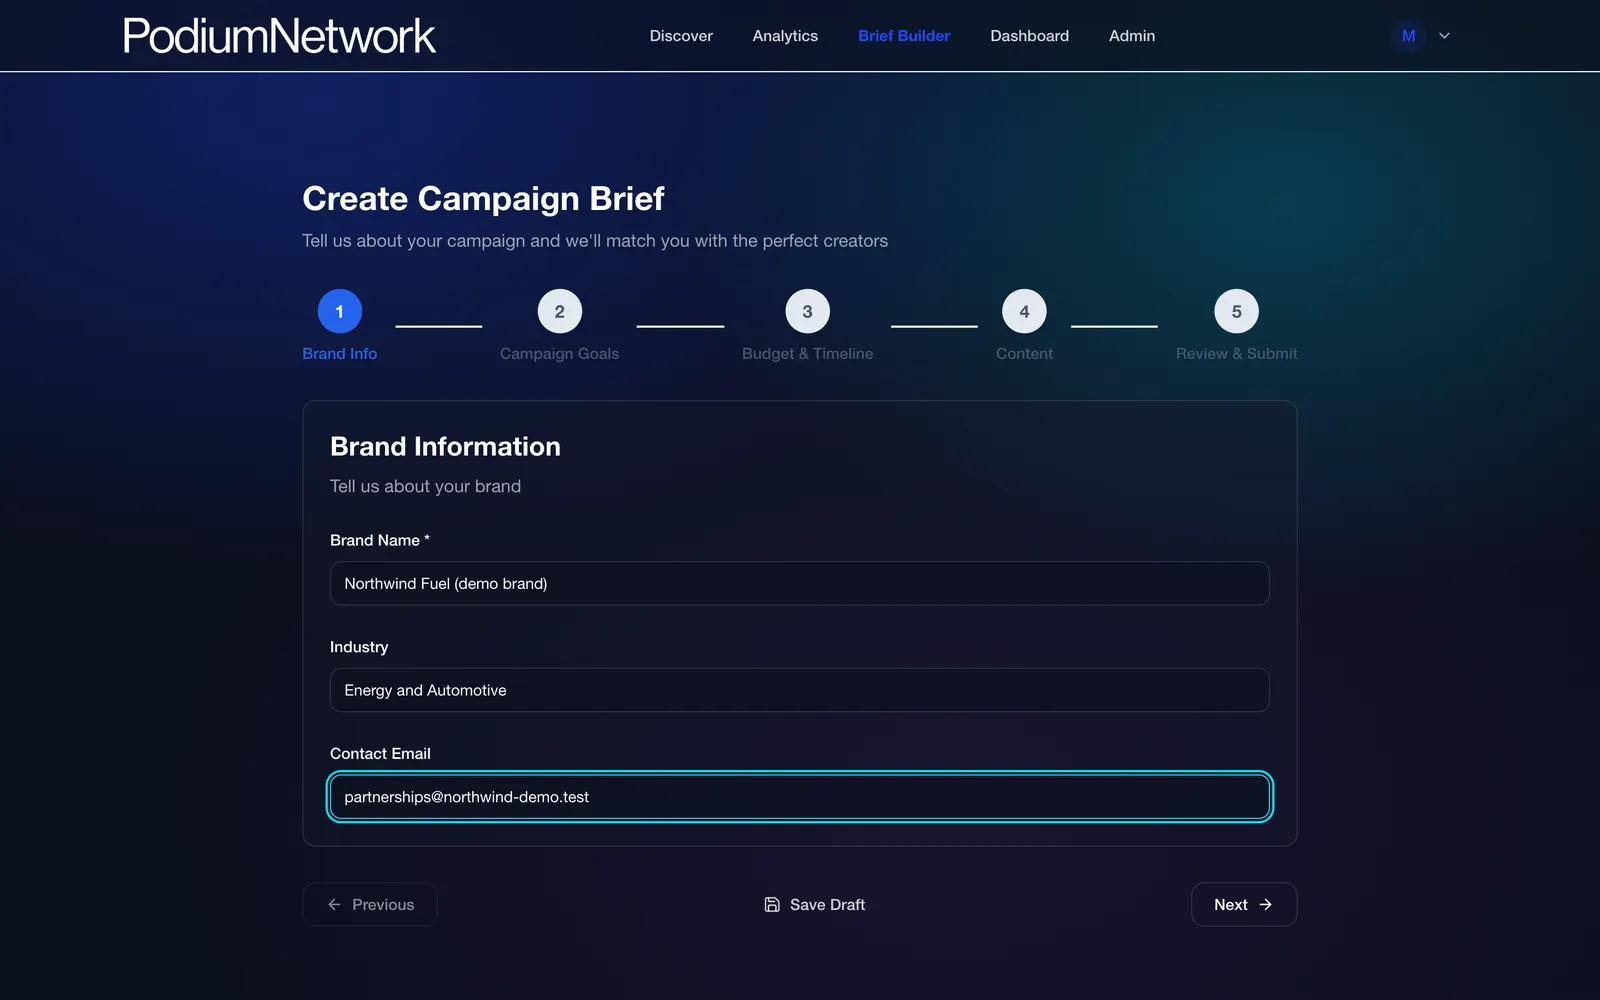Click the Campaign Goals step label
The height and width of the screenshot is (1000, 1600).
[x=560, y=354]
